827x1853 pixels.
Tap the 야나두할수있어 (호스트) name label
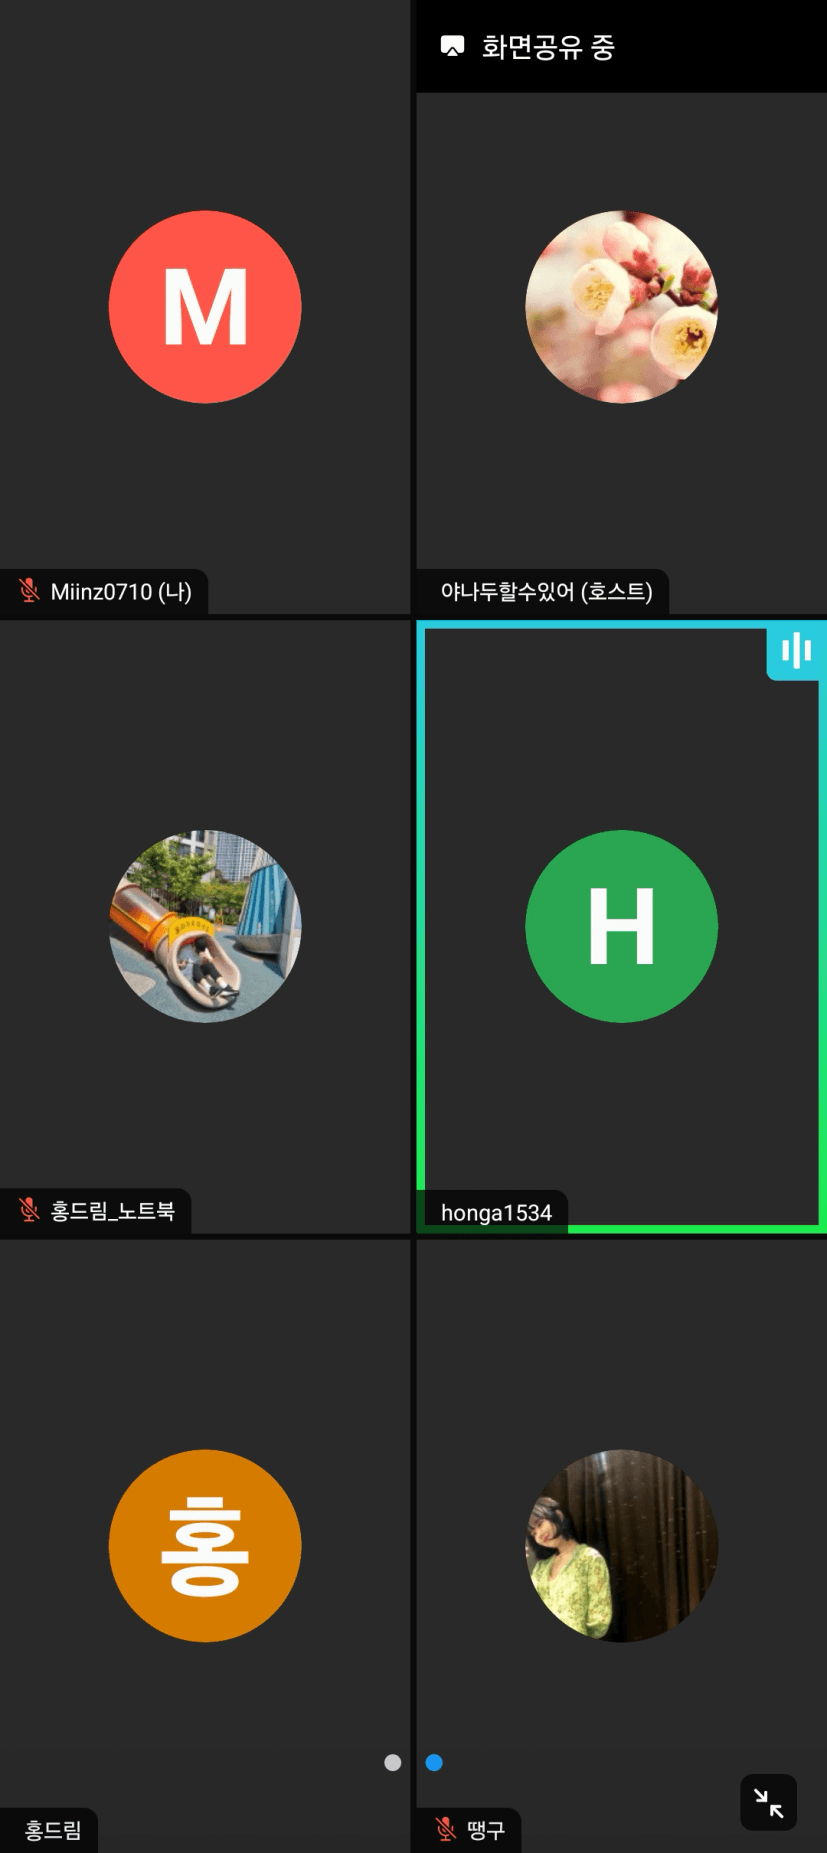[546, 592]
